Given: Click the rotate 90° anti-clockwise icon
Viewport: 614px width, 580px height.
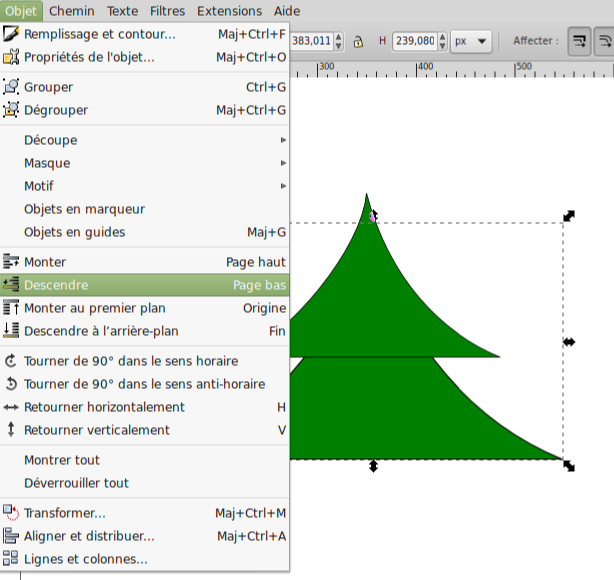Looking at the screenshot, I should (x=11, y=383).
